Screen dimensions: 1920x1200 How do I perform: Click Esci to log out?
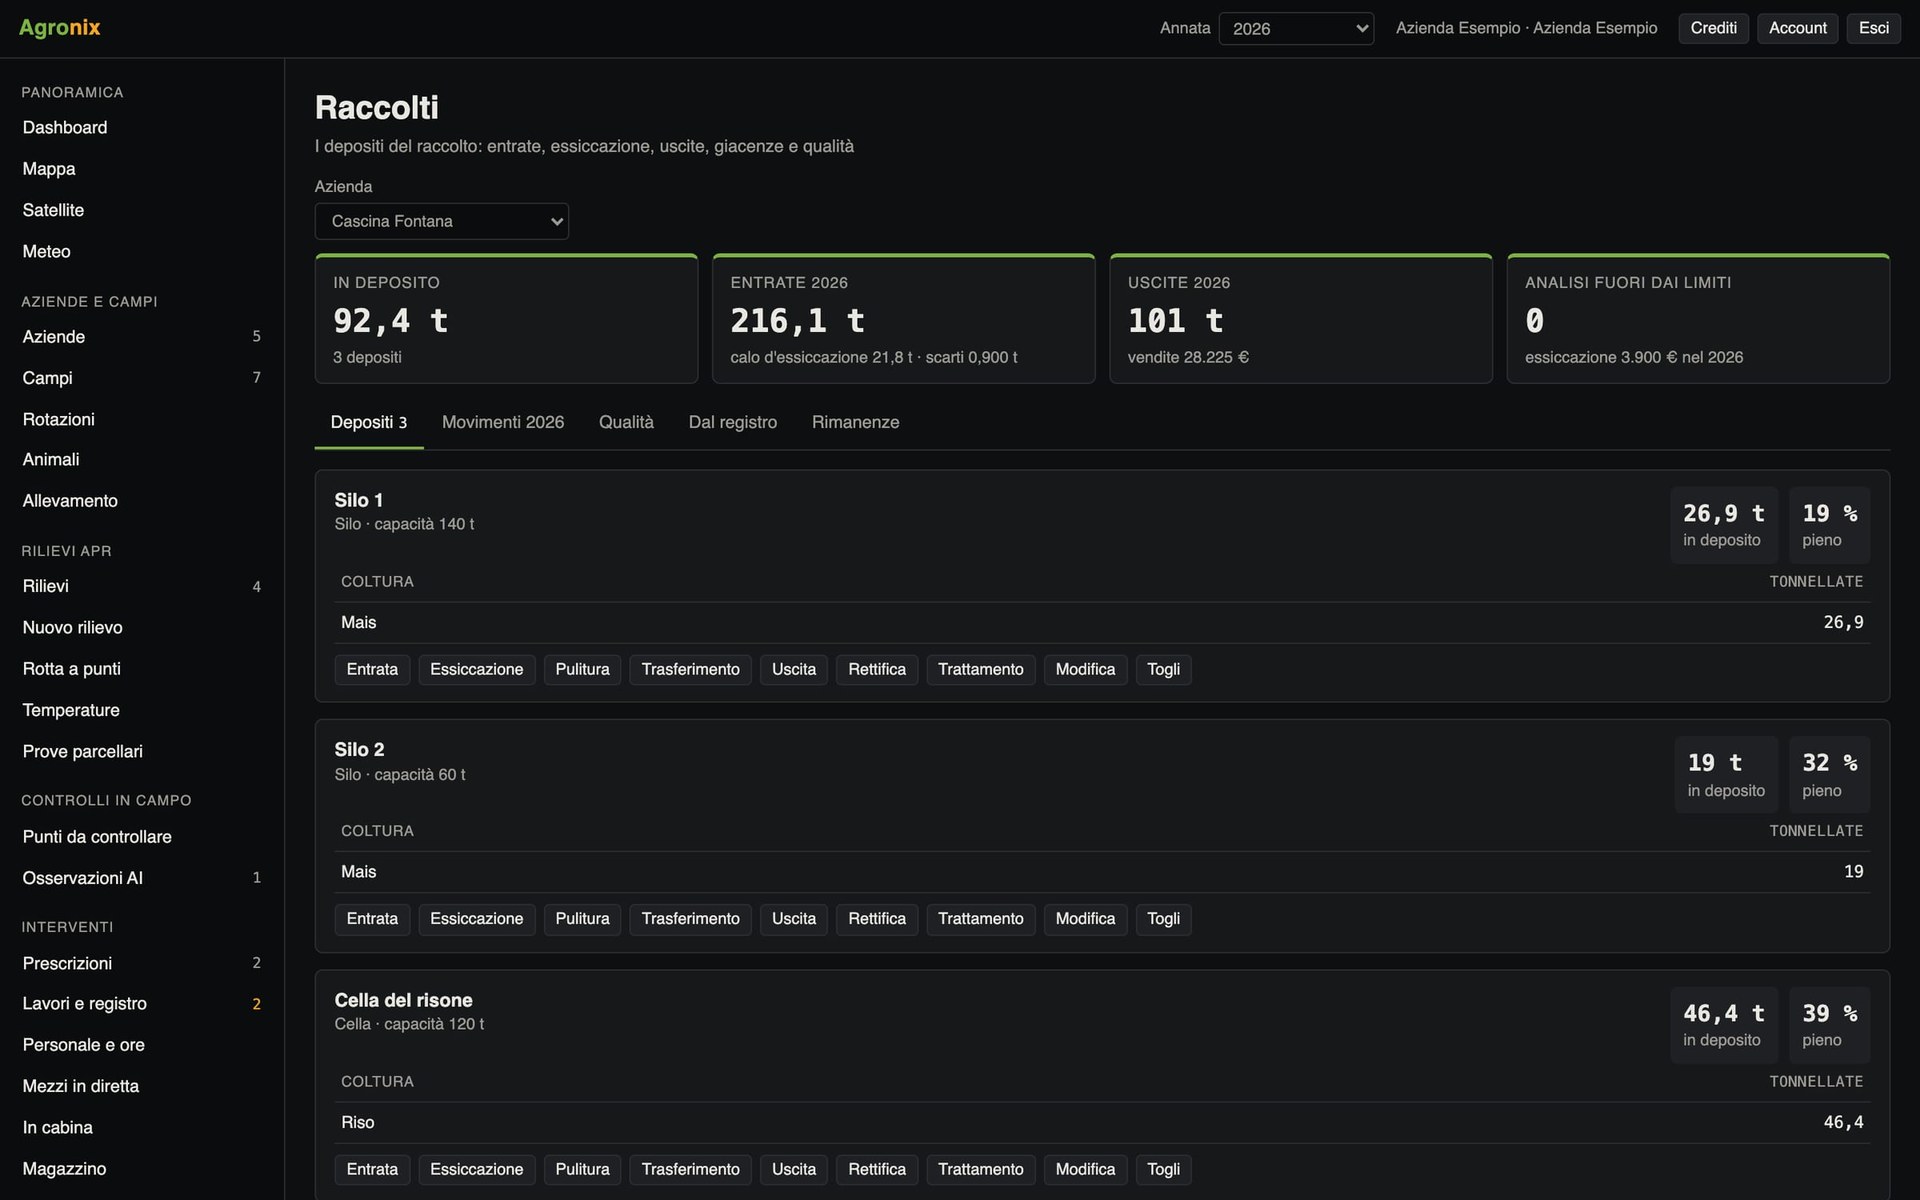(1873, 28)
